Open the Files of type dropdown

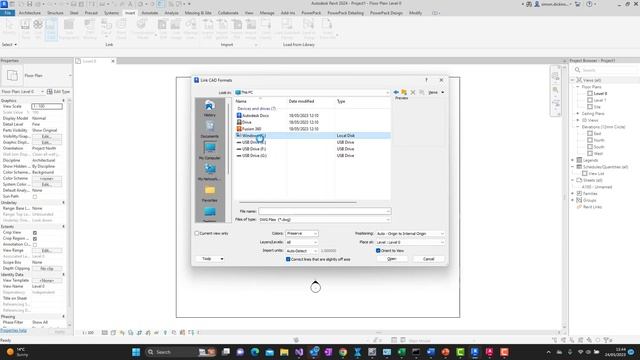click(324, 220)
